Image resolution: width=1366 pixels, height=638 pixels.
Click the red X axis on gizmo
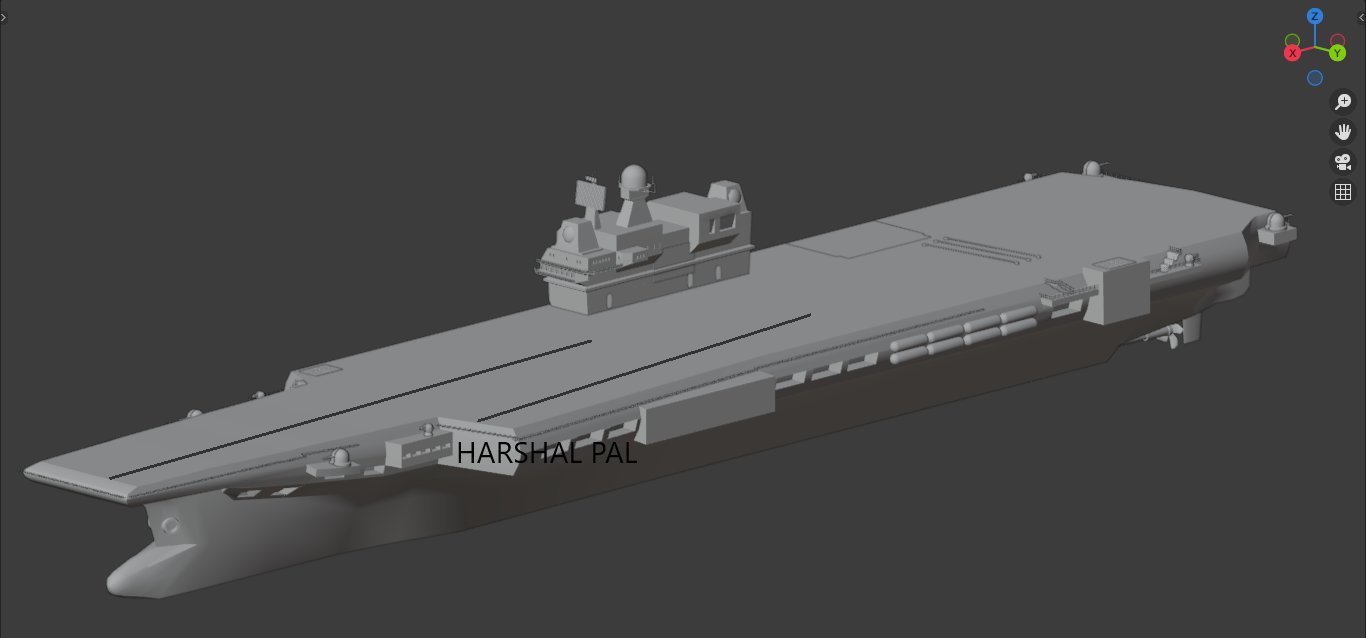(x=1293, y=52)
